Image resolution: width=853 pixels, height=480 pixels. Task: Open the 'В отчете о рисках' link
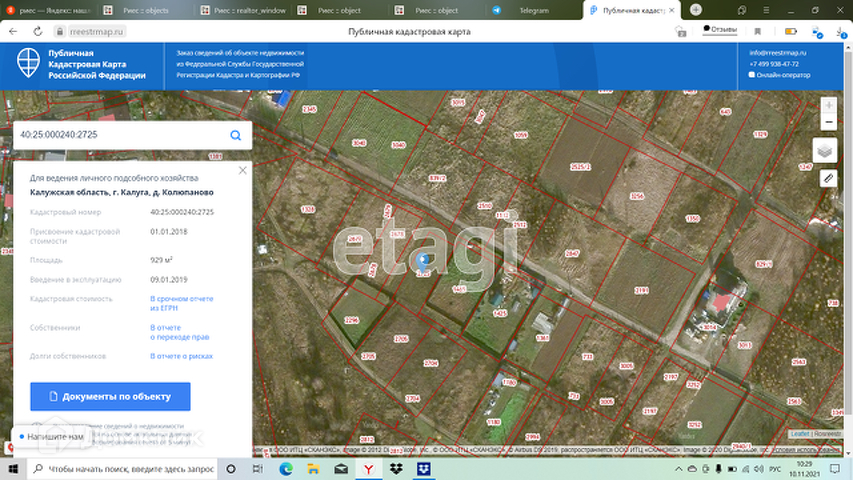coord(181,355)
